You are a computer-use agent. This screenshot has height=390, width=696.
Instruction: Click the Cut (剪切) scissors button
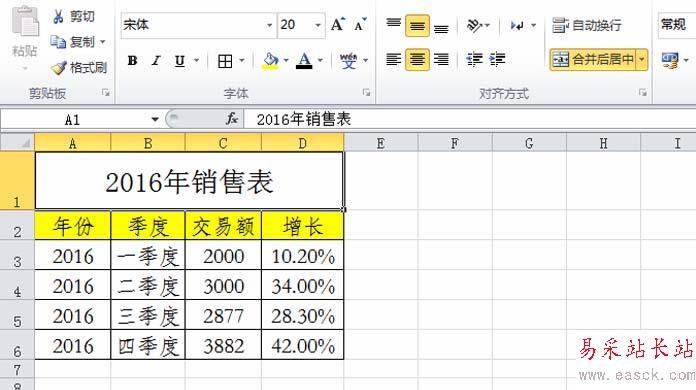point(73,17)
